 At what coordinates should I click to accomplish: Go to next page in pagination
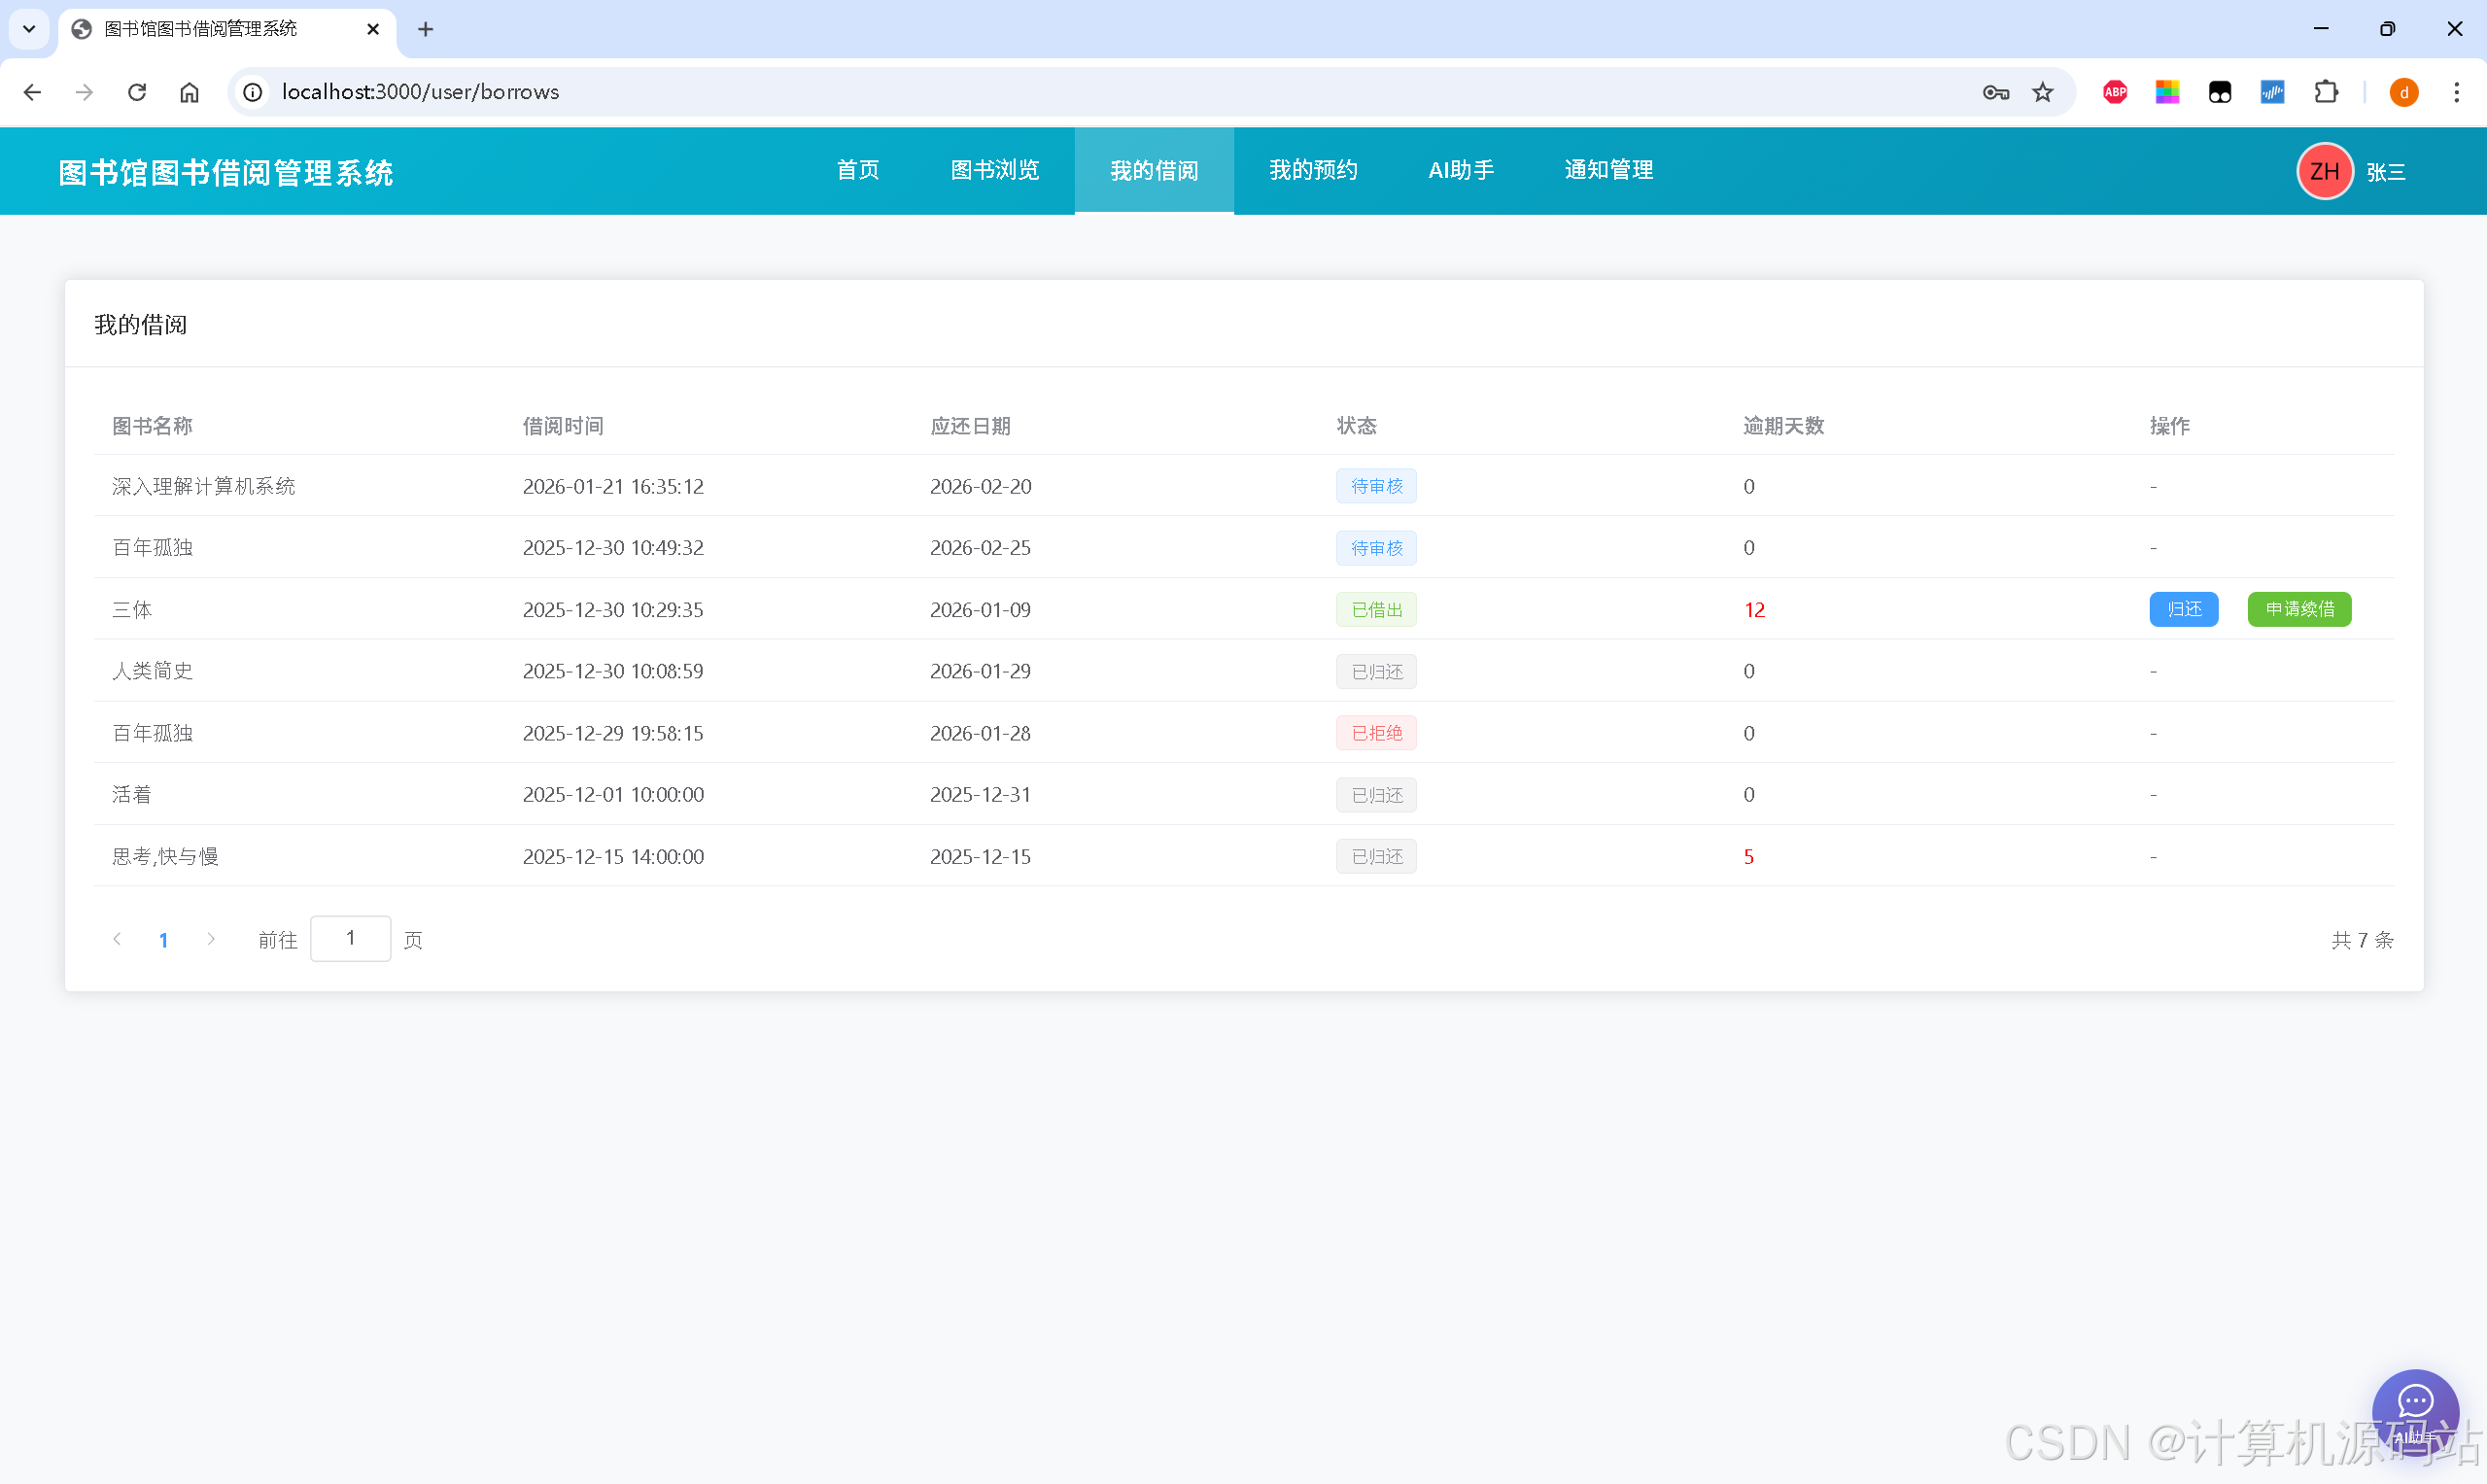click(211, 938)
